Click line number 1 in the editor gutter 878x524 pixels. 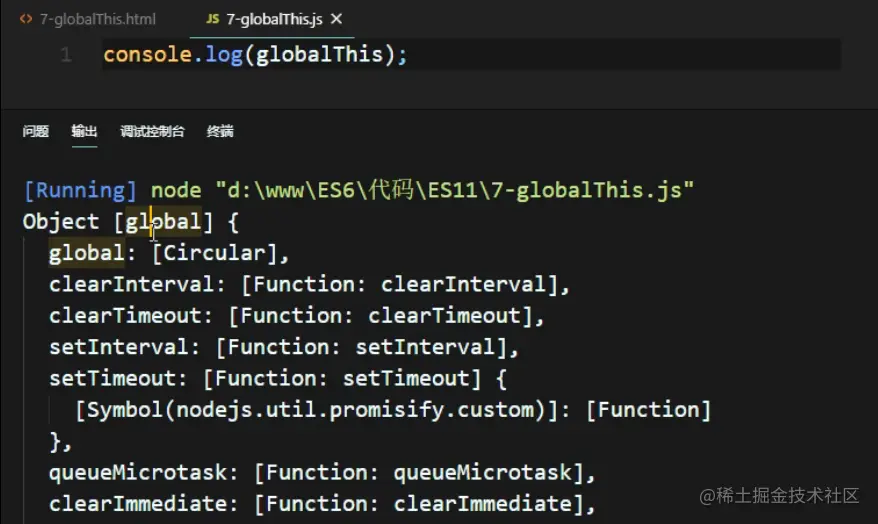point(66,55)
